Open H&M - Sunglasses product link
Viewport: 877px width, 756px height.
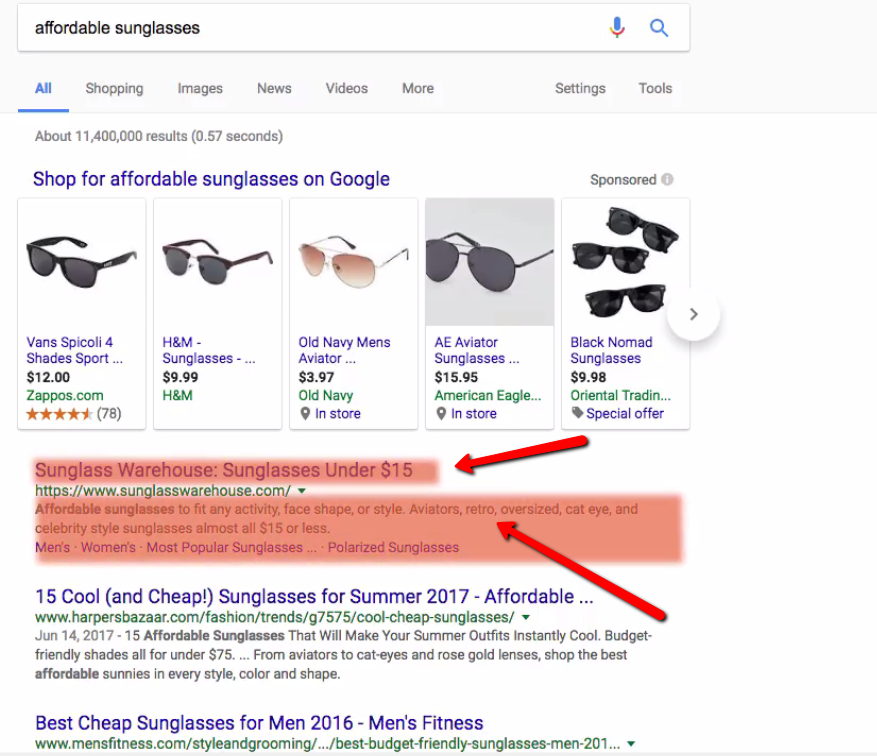[209, 350]
